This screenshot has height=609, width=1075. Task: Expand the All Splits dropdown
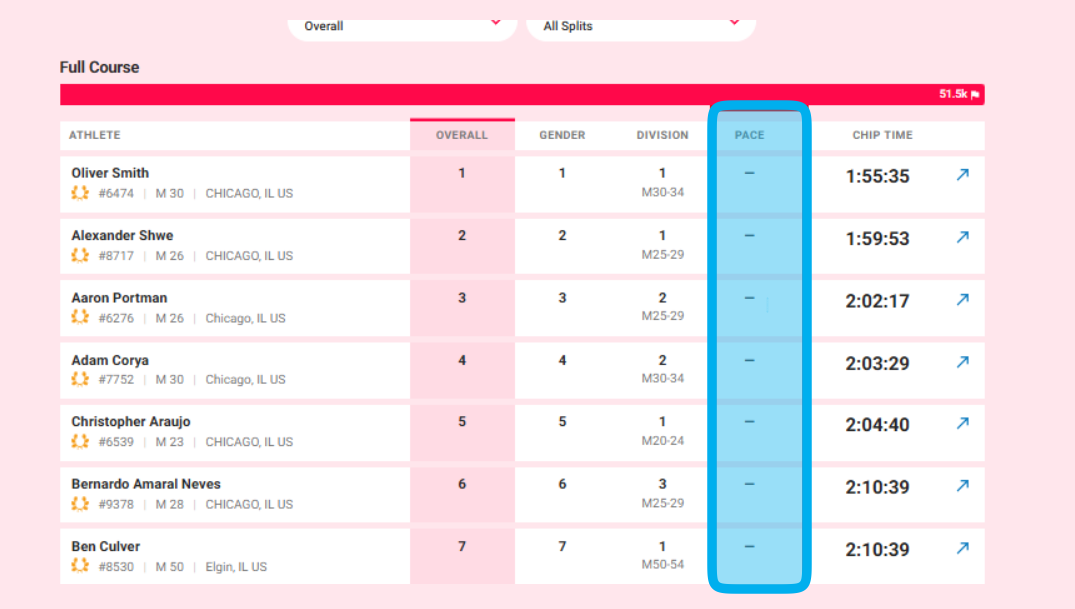[x=641, y=26]
